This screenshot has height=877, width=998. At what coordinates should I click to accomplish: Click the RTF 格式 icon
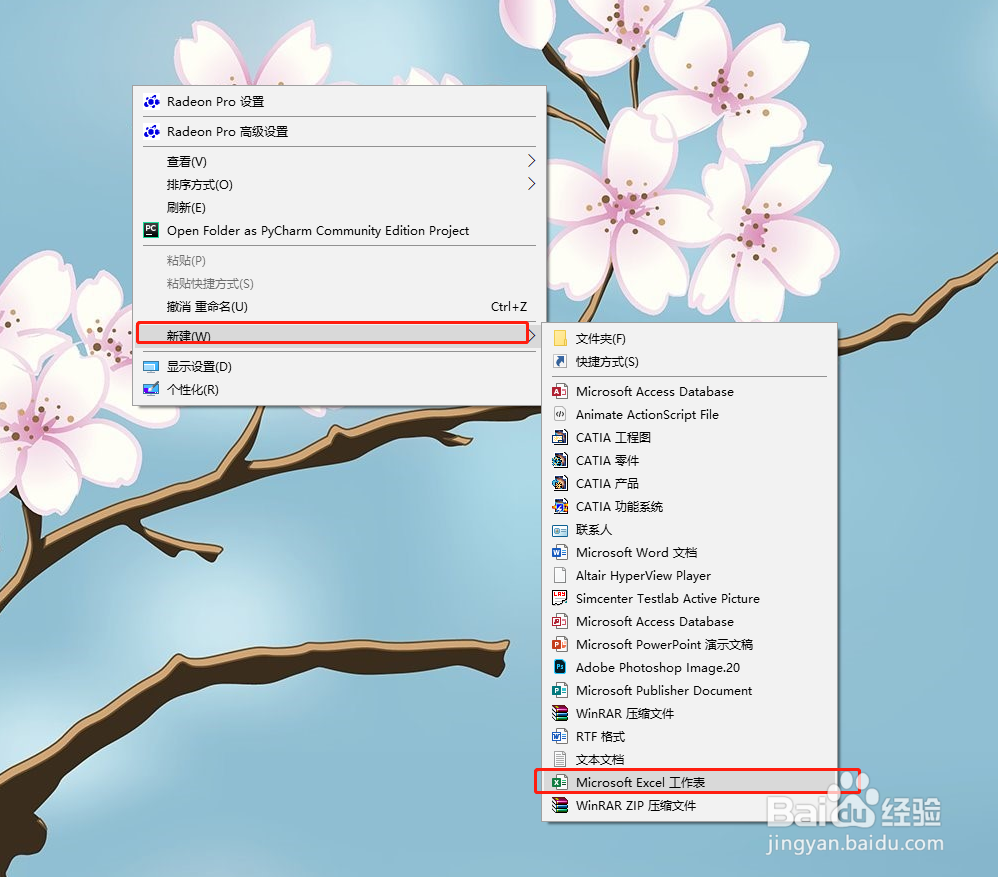560,736
